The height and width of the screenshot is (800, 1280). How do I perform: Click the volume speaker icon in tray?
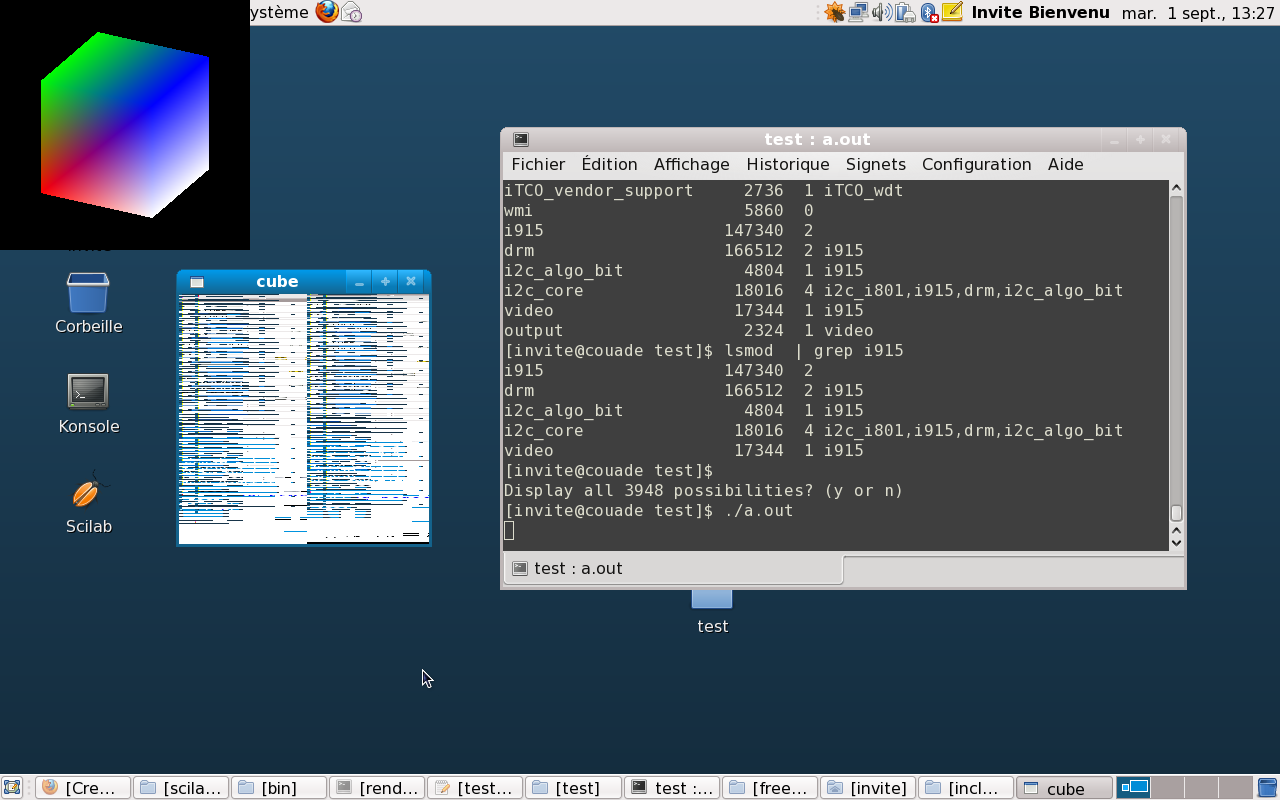coord(881,12)
